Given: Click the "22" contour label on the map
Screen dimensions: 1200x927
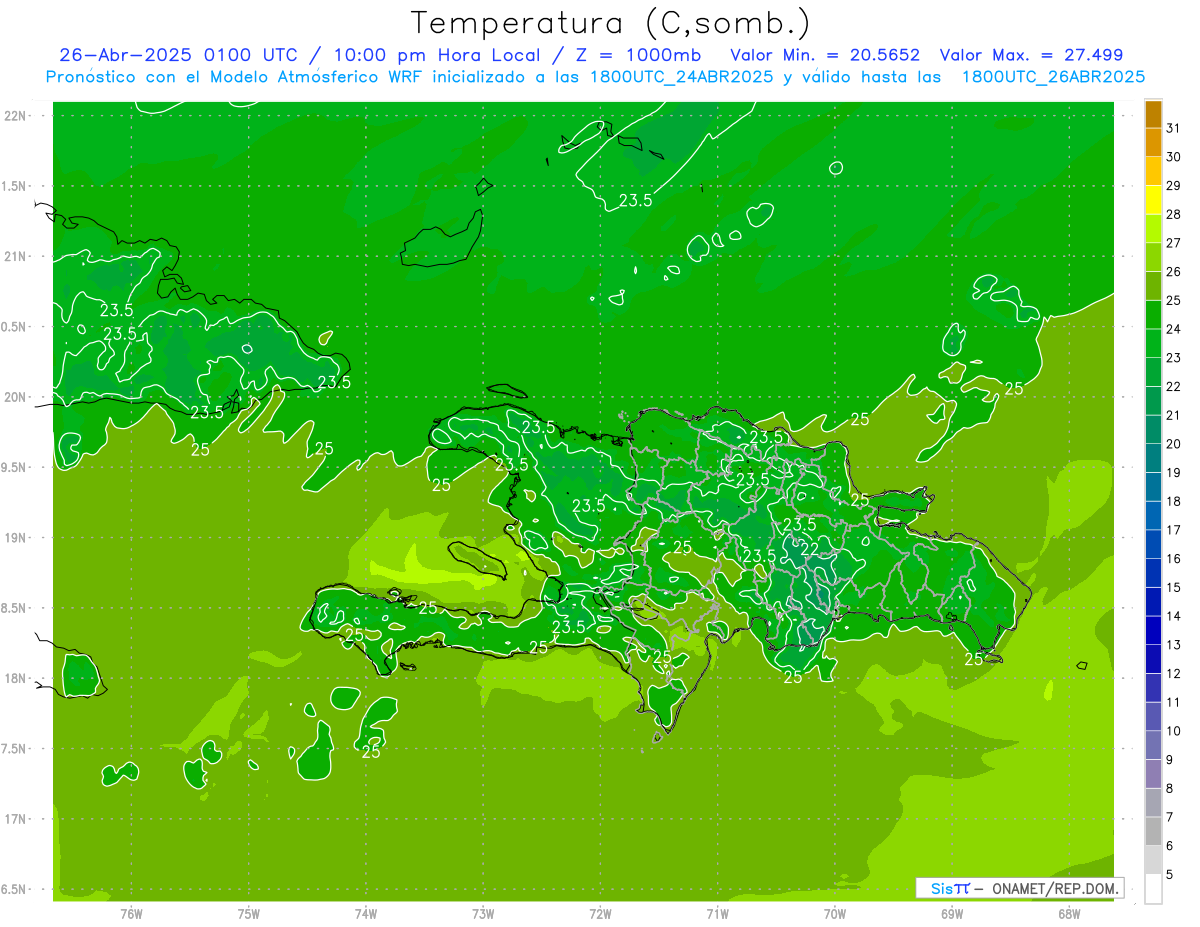Looking at the screenshot, I should coord(810,549).
